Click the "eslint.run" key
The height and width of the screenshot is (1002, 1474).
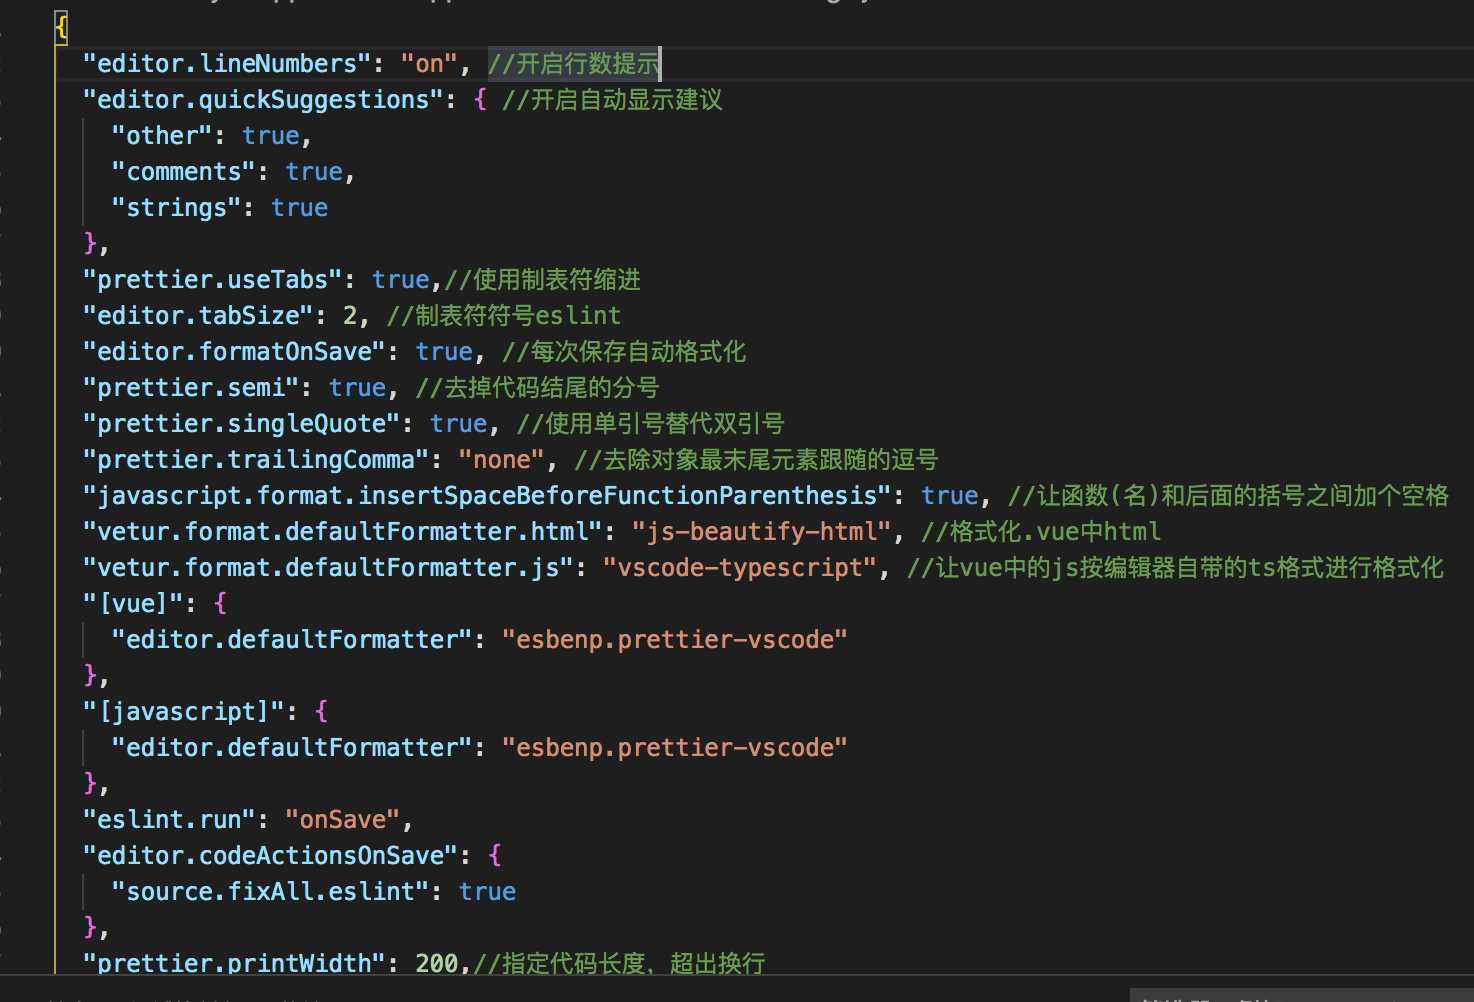pos(169,820)
